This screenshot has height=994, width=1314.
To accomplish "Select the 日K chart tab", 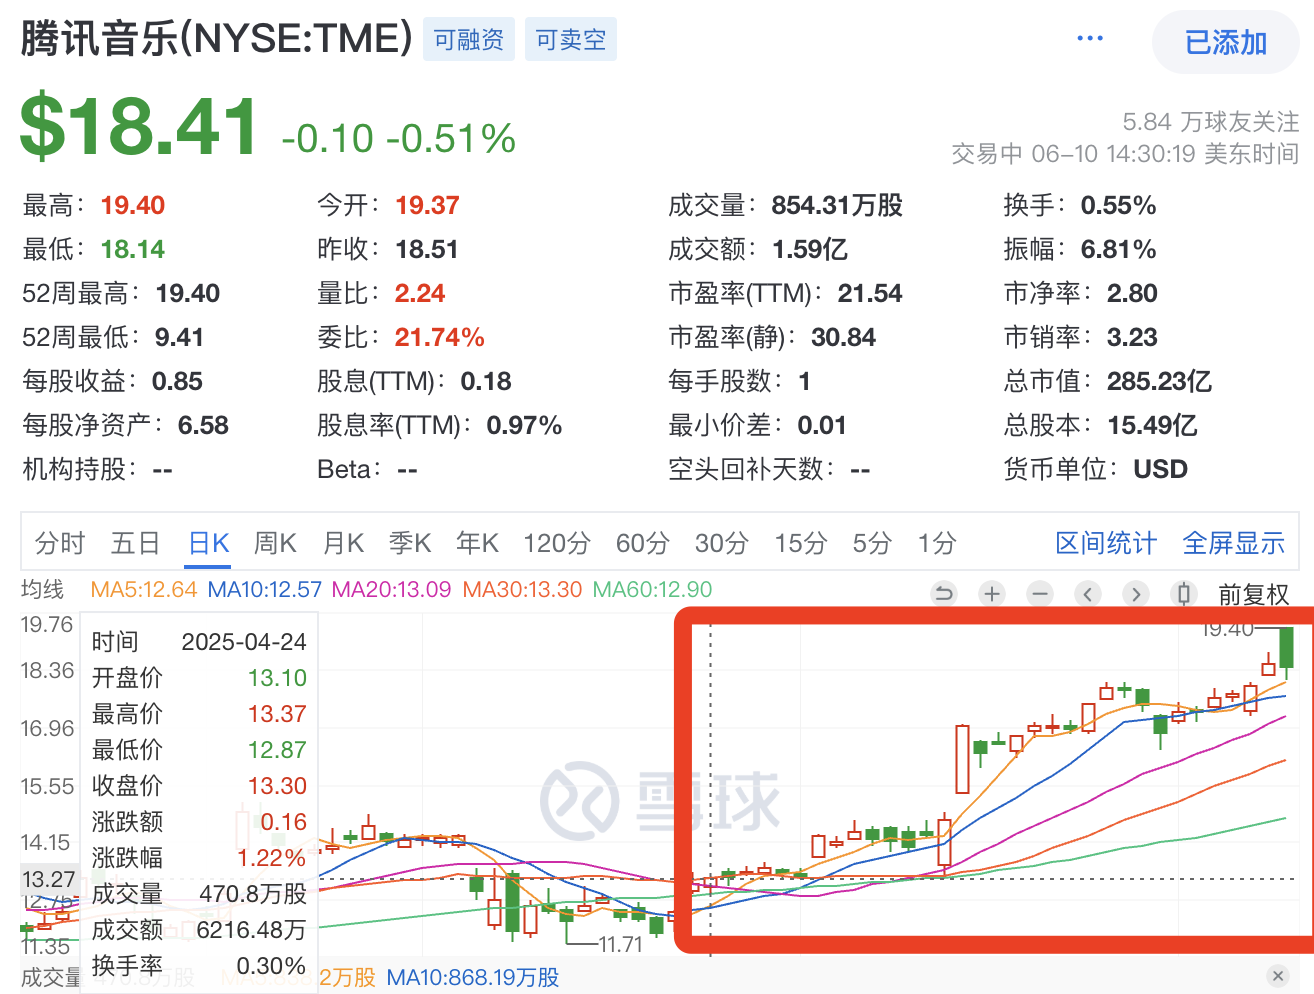I will (x=210, y=543).
